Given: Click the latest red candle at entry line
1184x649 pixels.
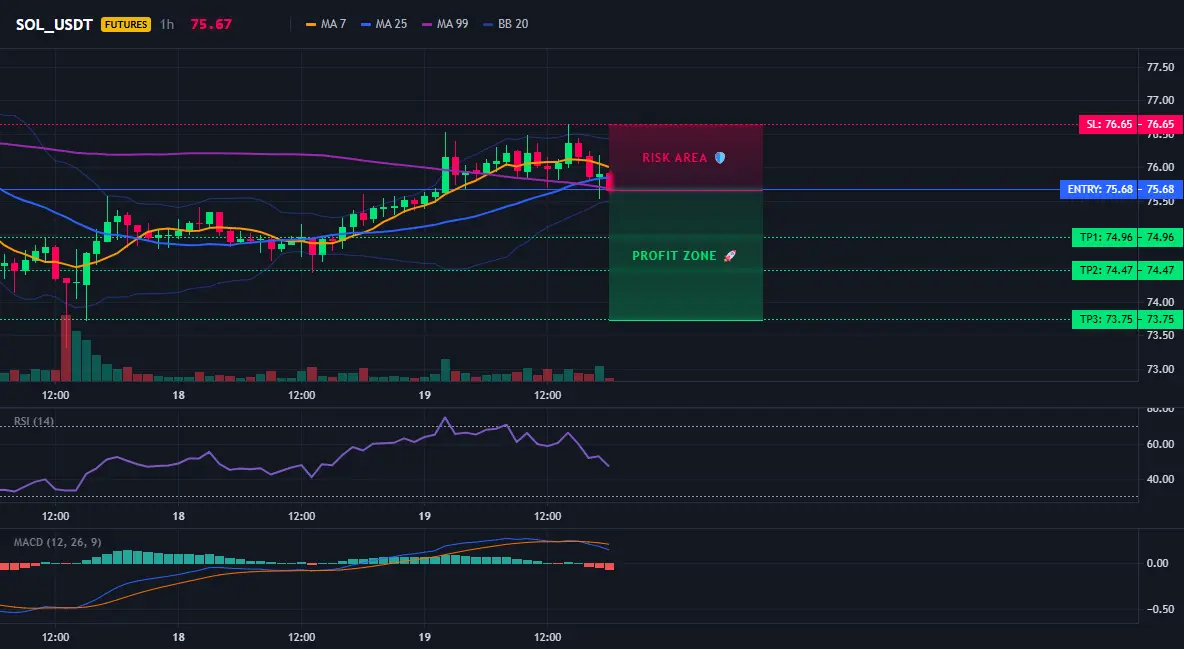Looking at the screenshot, I should pos(609,181).
